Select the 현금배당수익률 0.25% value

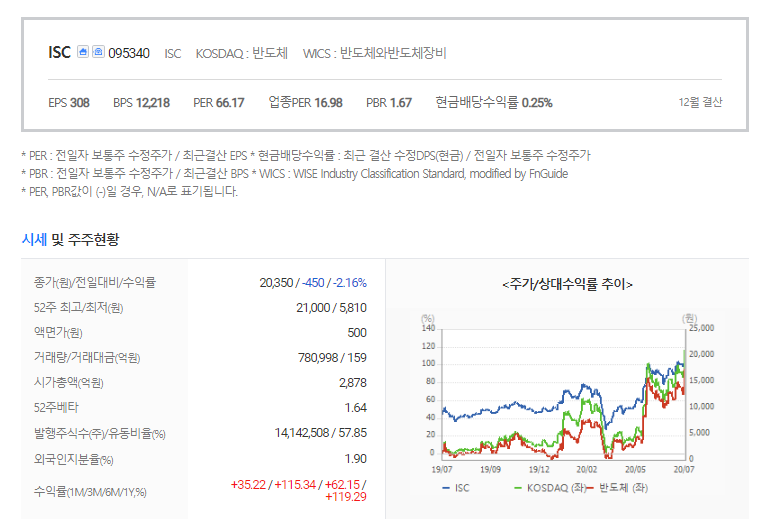coord(494,103)
